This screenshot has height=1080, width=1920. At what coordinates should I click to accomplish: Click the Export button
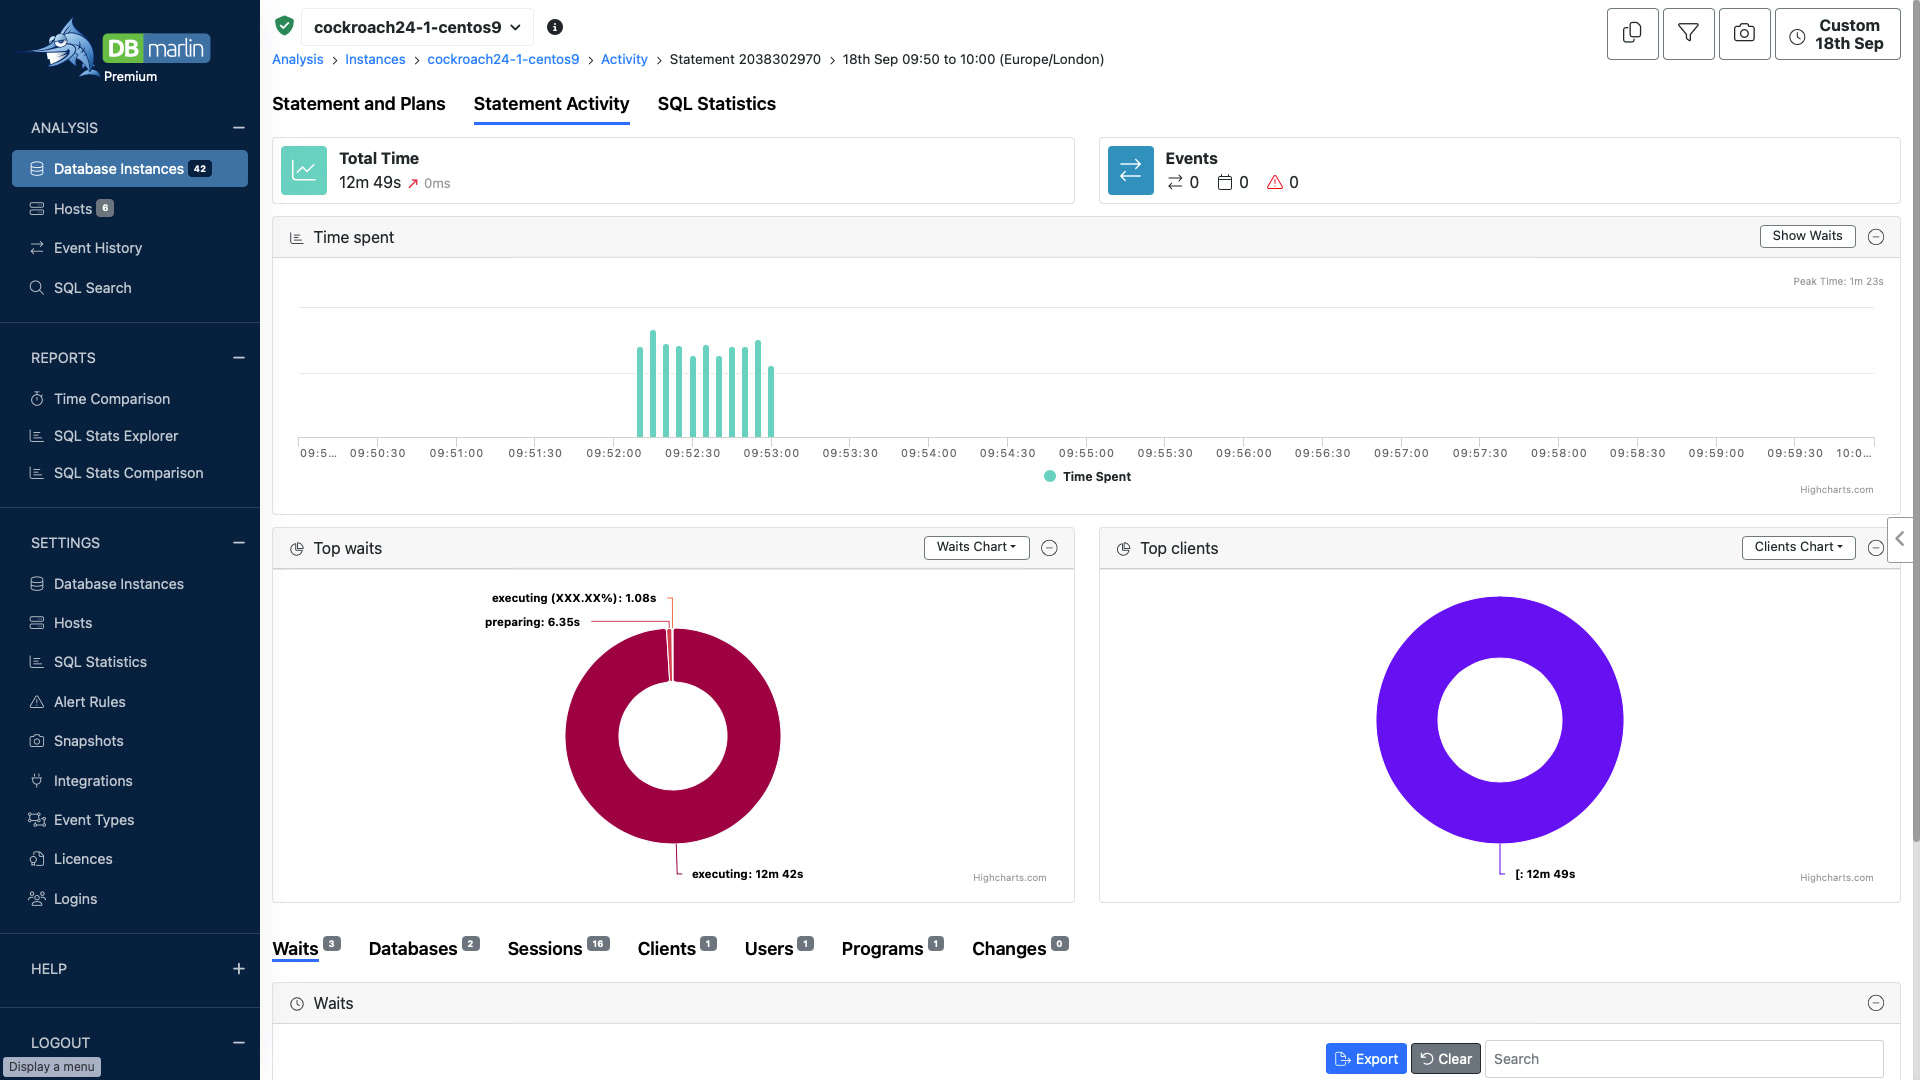point(1366,1059)
